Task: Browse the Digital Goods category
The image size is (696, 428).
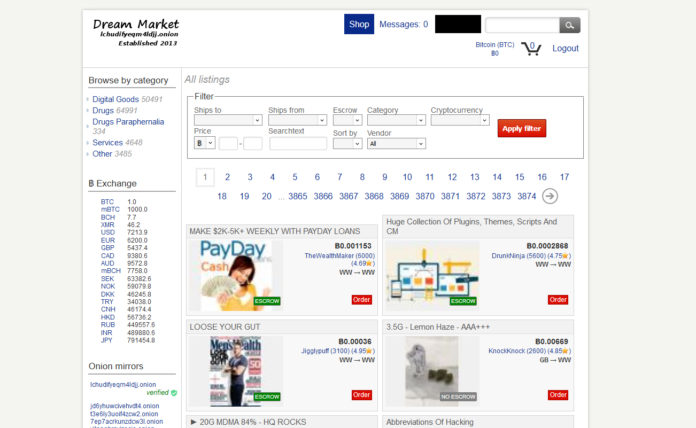Action: pos(115,99)
